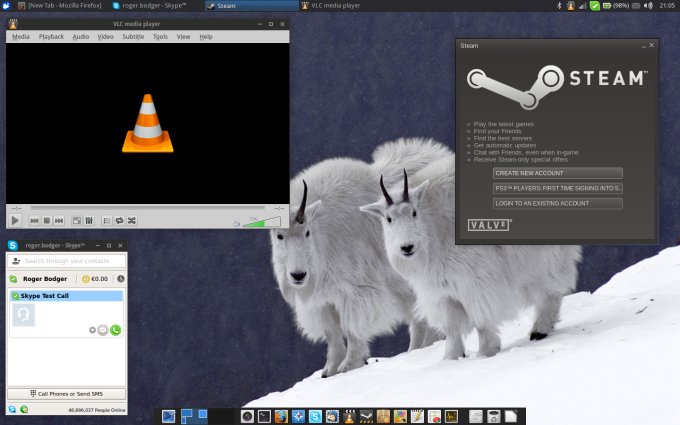Toggle the VLC playlist view icon
This screenshot has width=680, height=425.
point(108,220)
